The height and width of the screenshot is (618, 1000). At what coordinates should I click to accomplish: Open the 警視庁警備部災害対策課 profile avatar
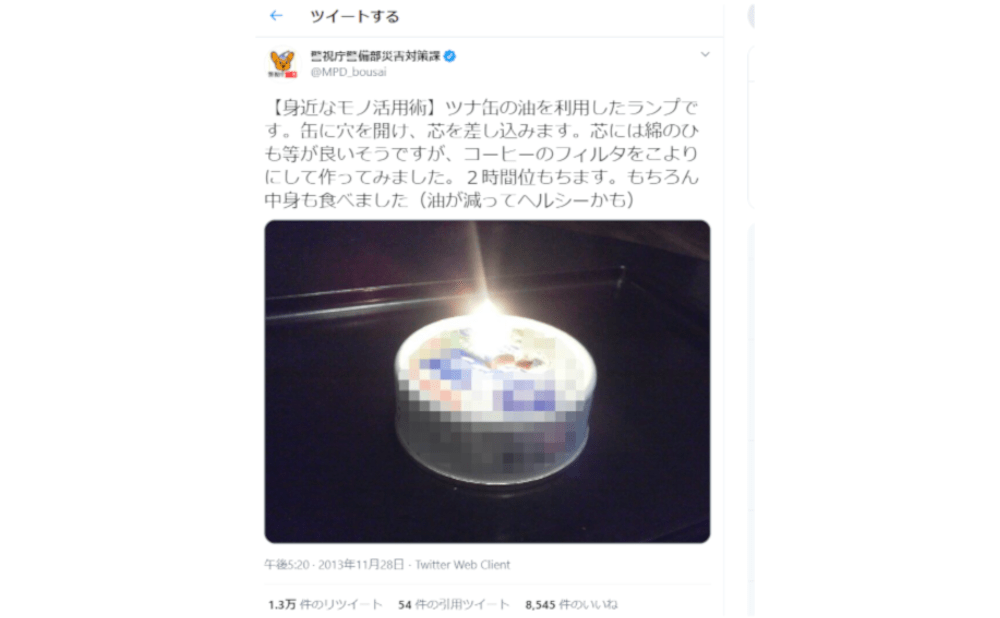[282, 64]
